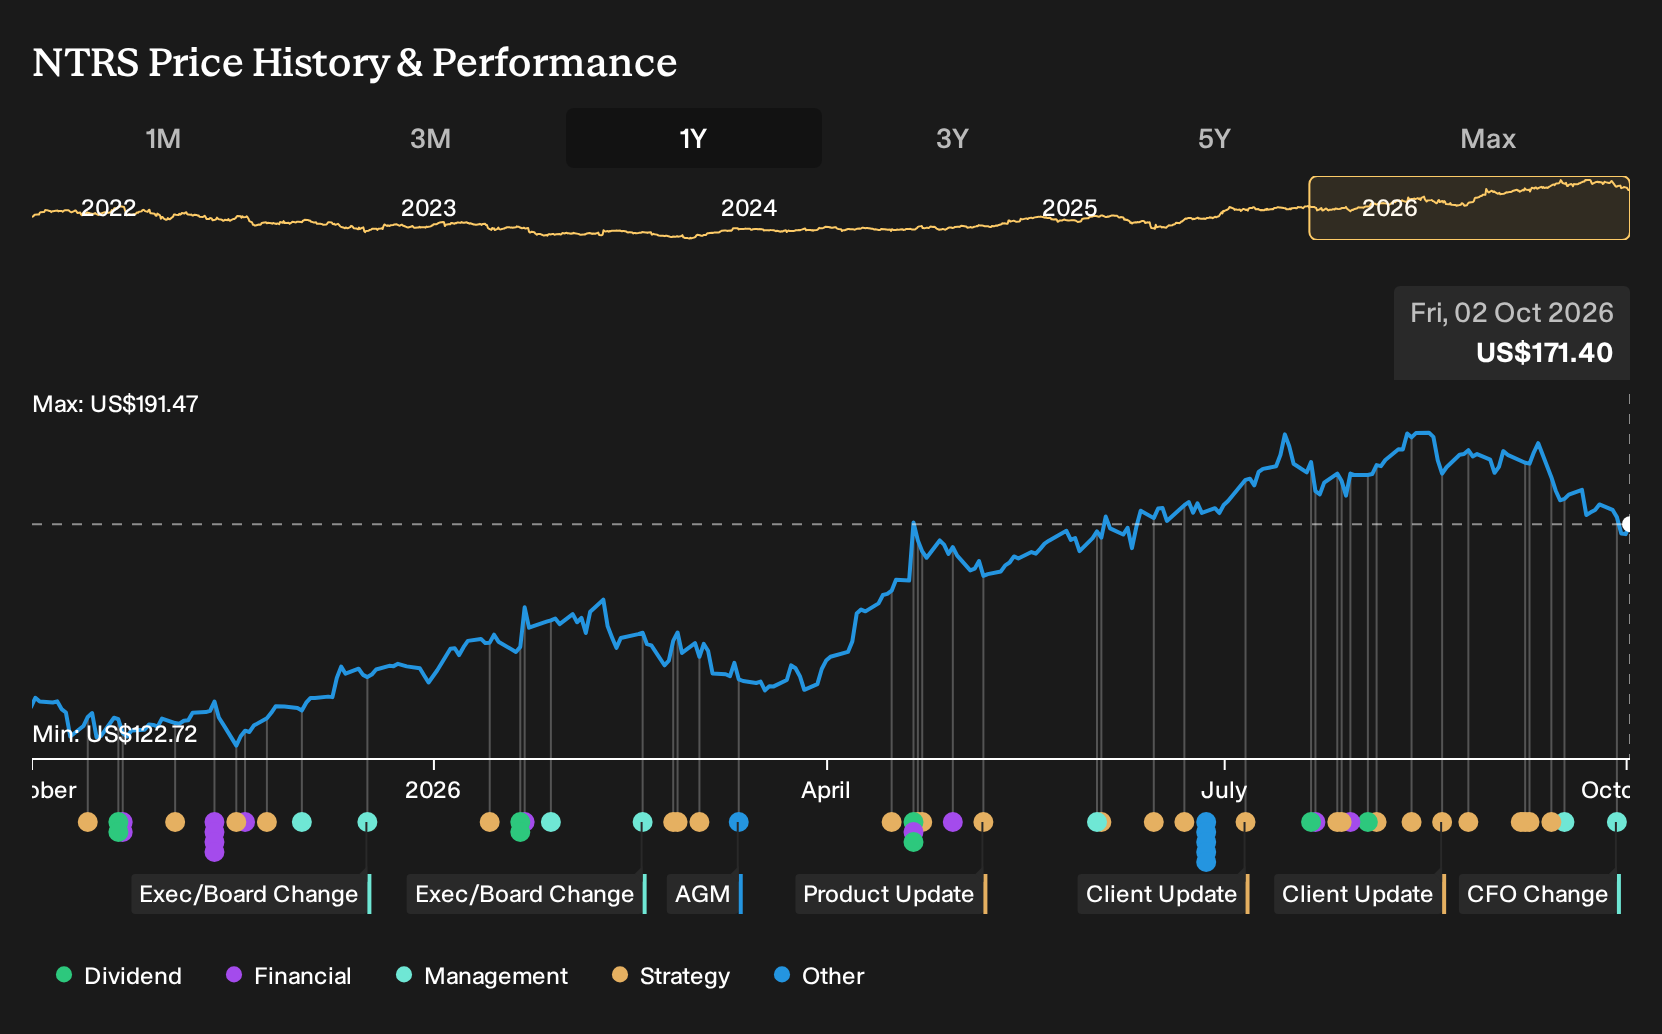The height and width of the screenshot is (1034, 1662).
Task: Click teal Management dot above CFO Change label
Action: tap(1616, 822)
